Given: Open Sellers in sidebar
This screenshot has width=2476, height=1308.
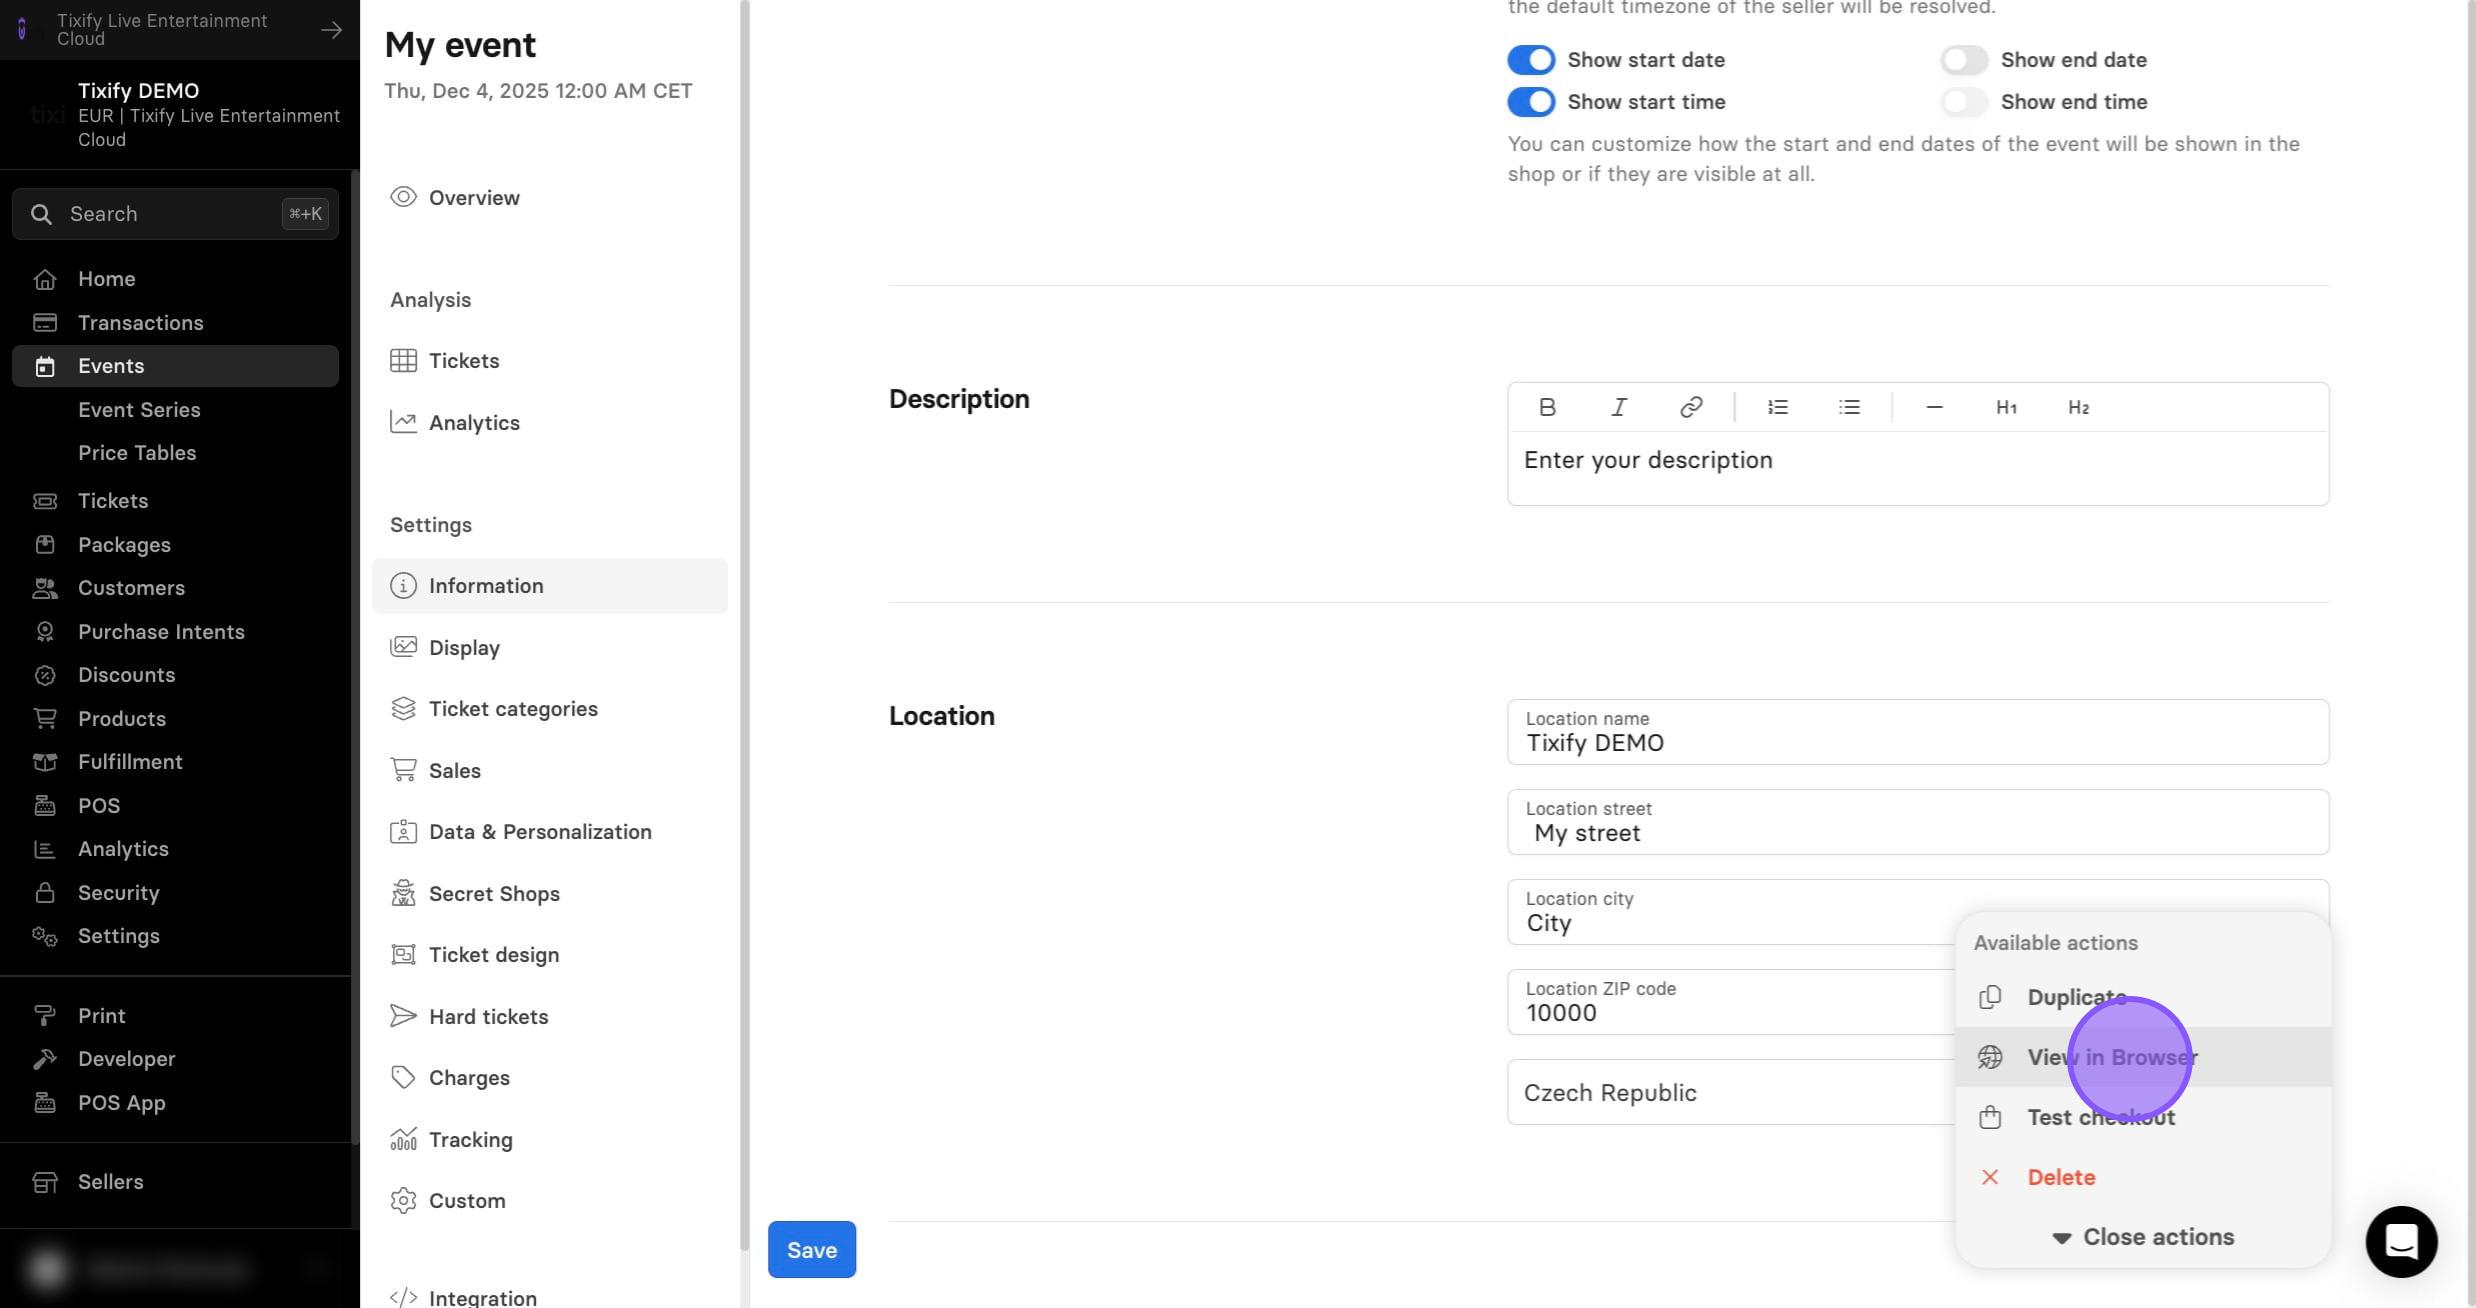Looking at the screenshot, I should click(x=175, y=1182).
